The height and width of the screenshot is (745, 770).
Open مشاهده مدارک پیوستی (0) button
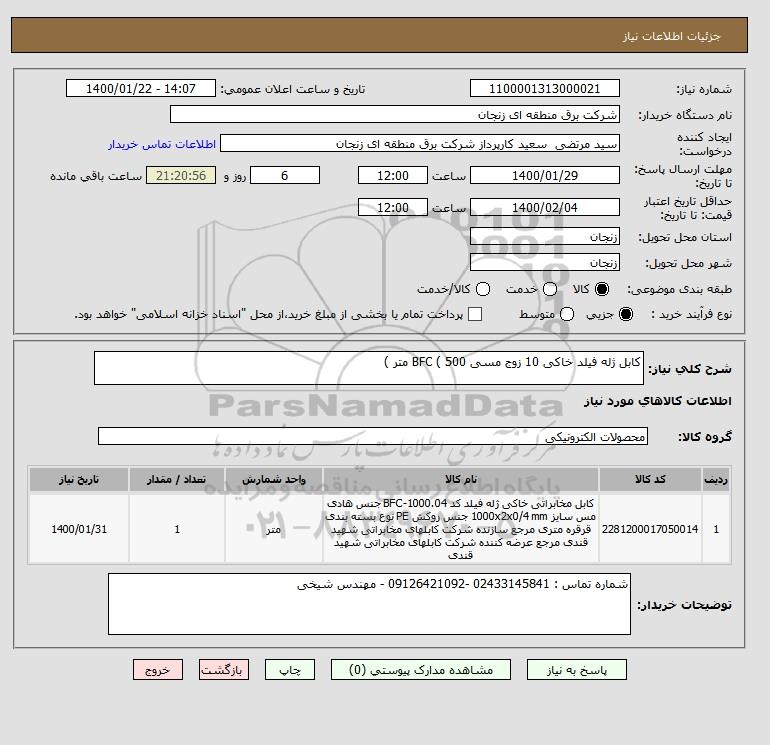pos(421,670)
